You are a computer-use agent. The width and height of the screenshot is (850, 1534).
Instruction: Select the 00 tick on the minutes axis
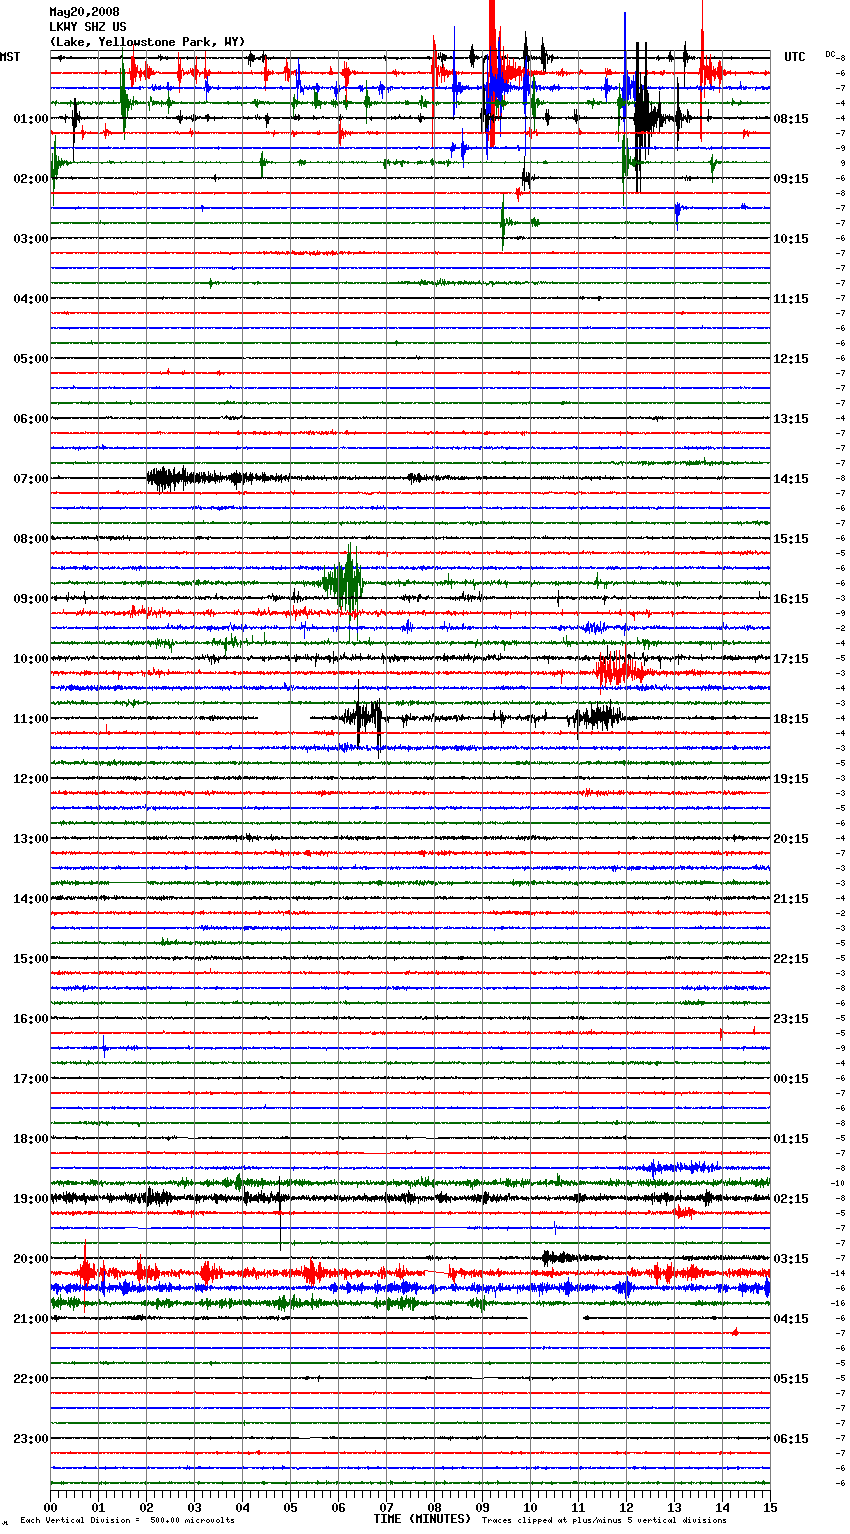[x=51, y=1507]
